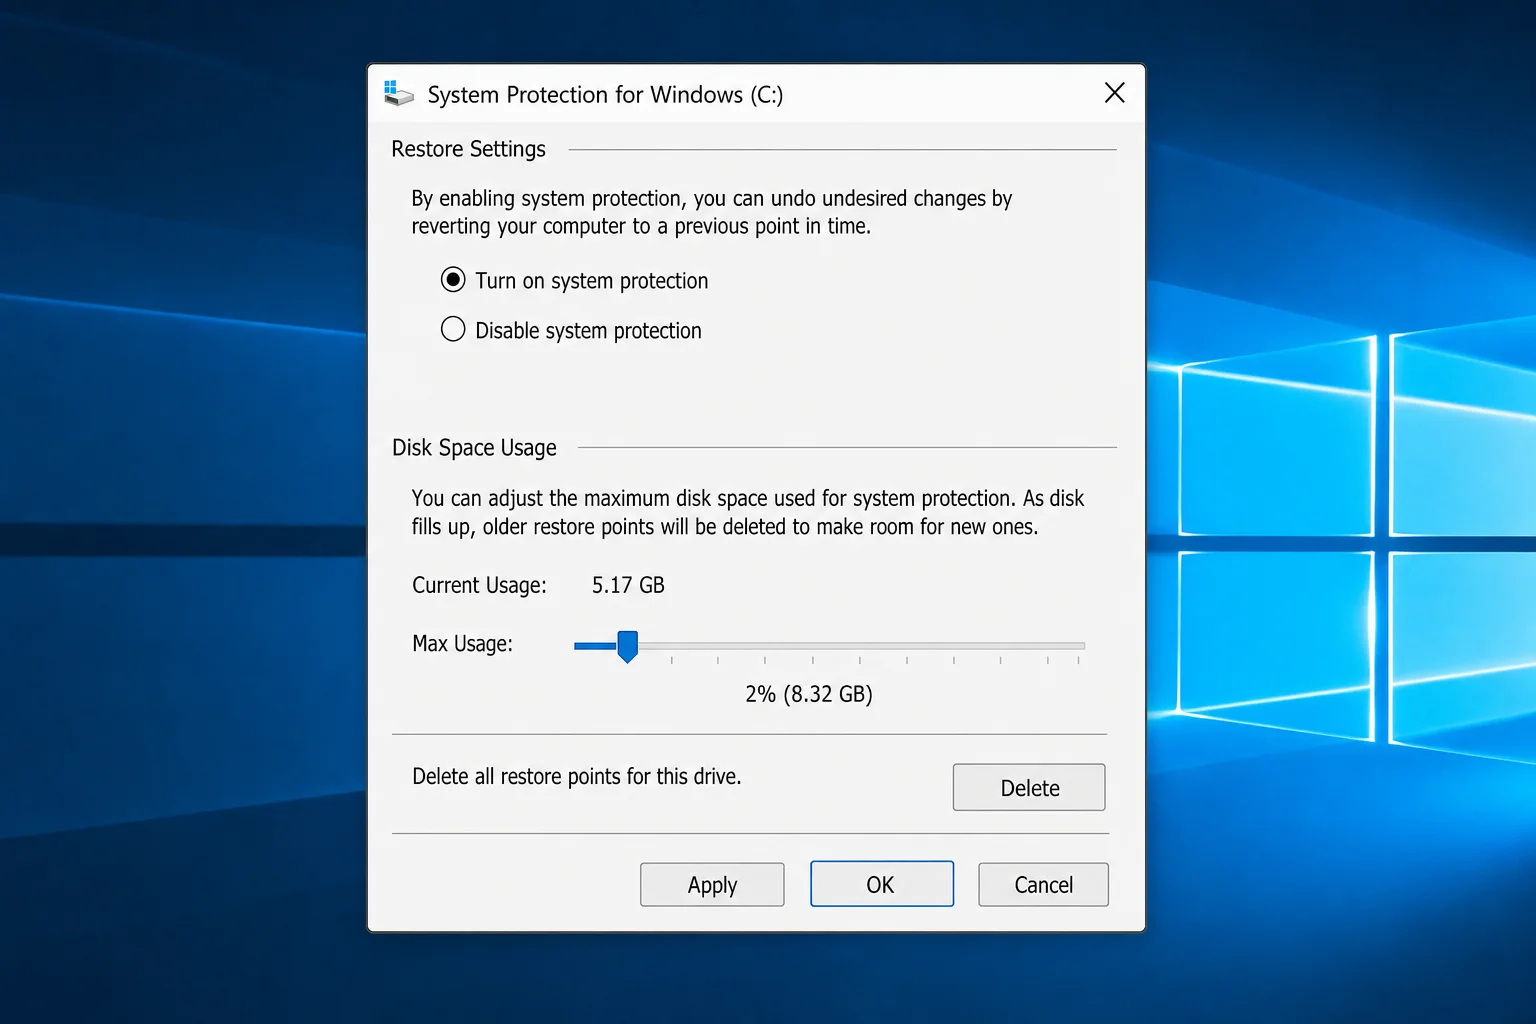Click the 5.17 GB current usage value
This screenshot has width=1536, height=1024.
click(628, 585)
